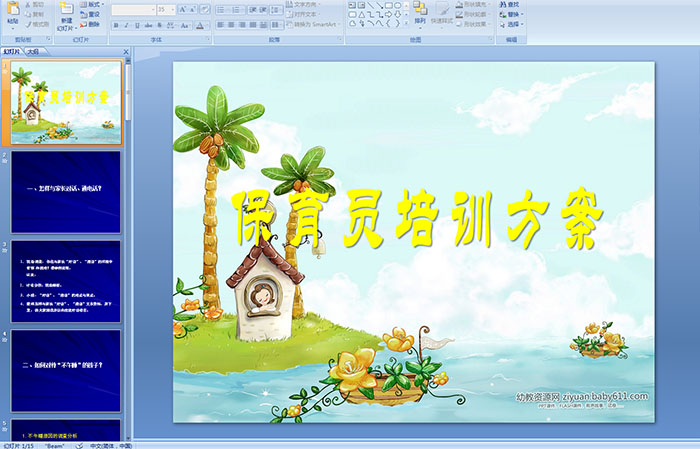Click the Clear Formatting eraser icon

click(205, 9)
